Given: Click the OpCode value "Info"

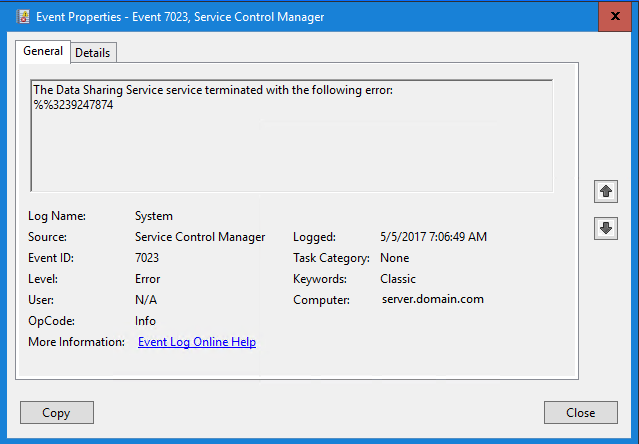Looking at the screenshot, I should coord(145,321).
